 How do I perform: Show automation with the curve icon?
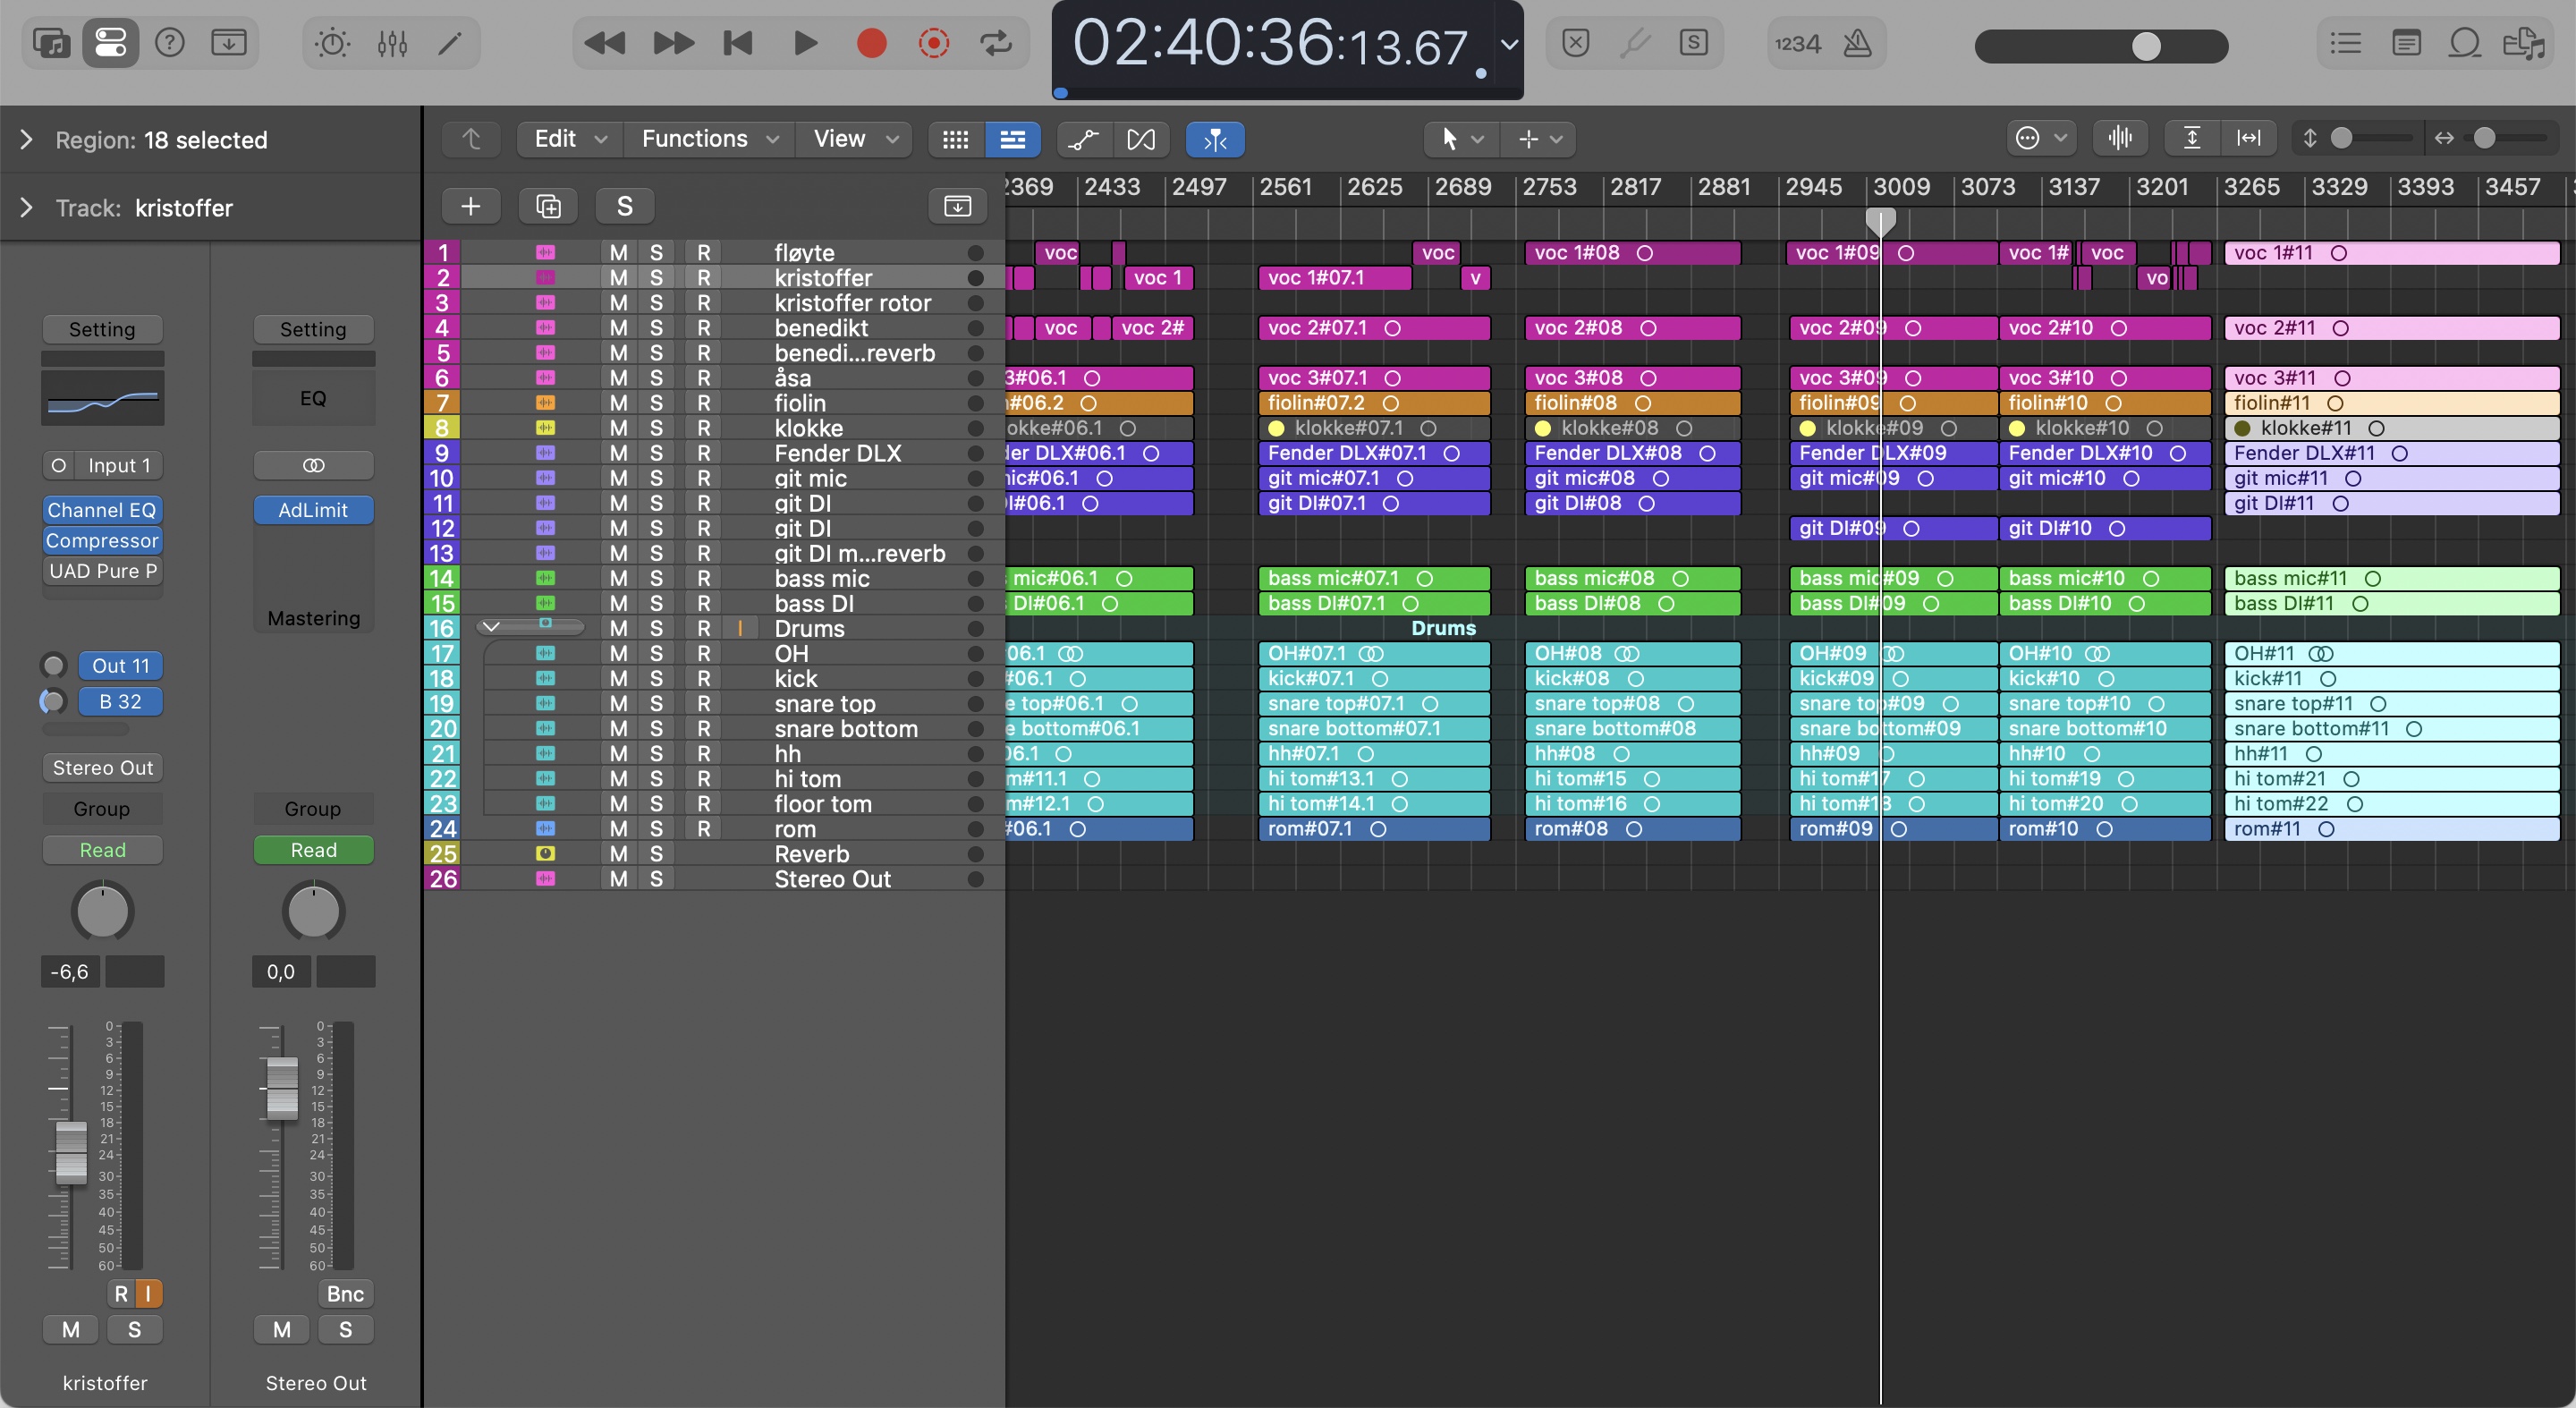click(x=1083, y=139)
